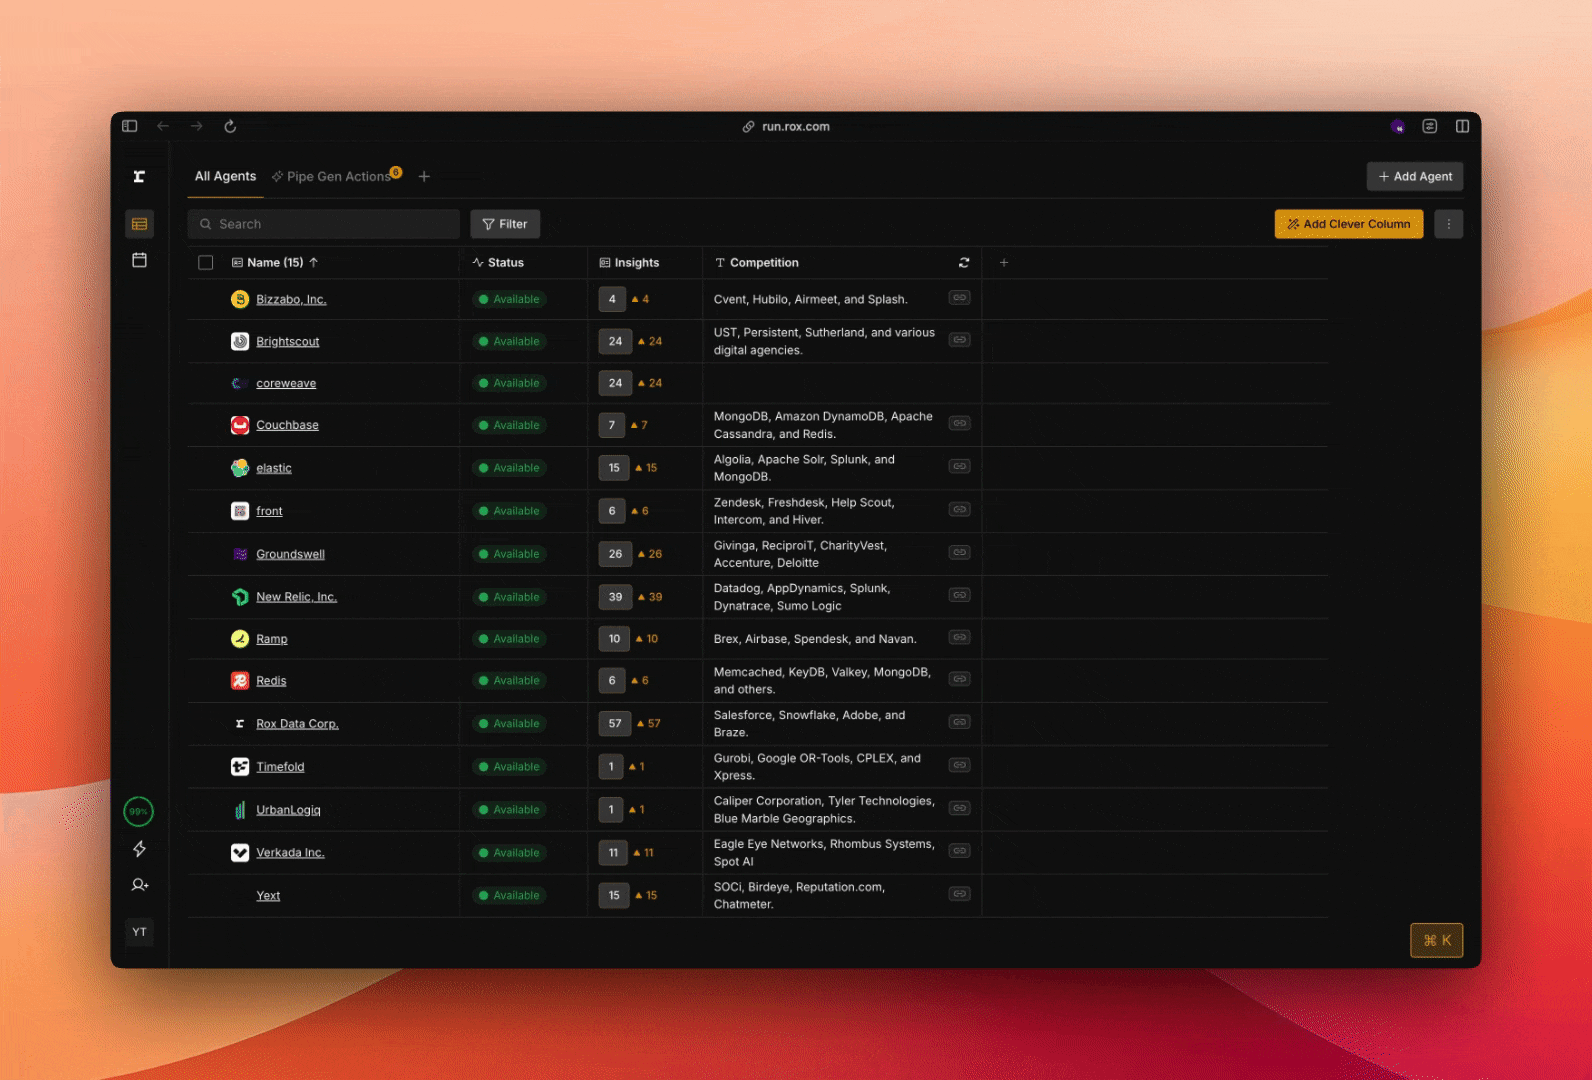1592x1080 pixels.
Task: Toggle the browser sidebar panel icon
Action: pyautogui.click(x=130, y=126)
